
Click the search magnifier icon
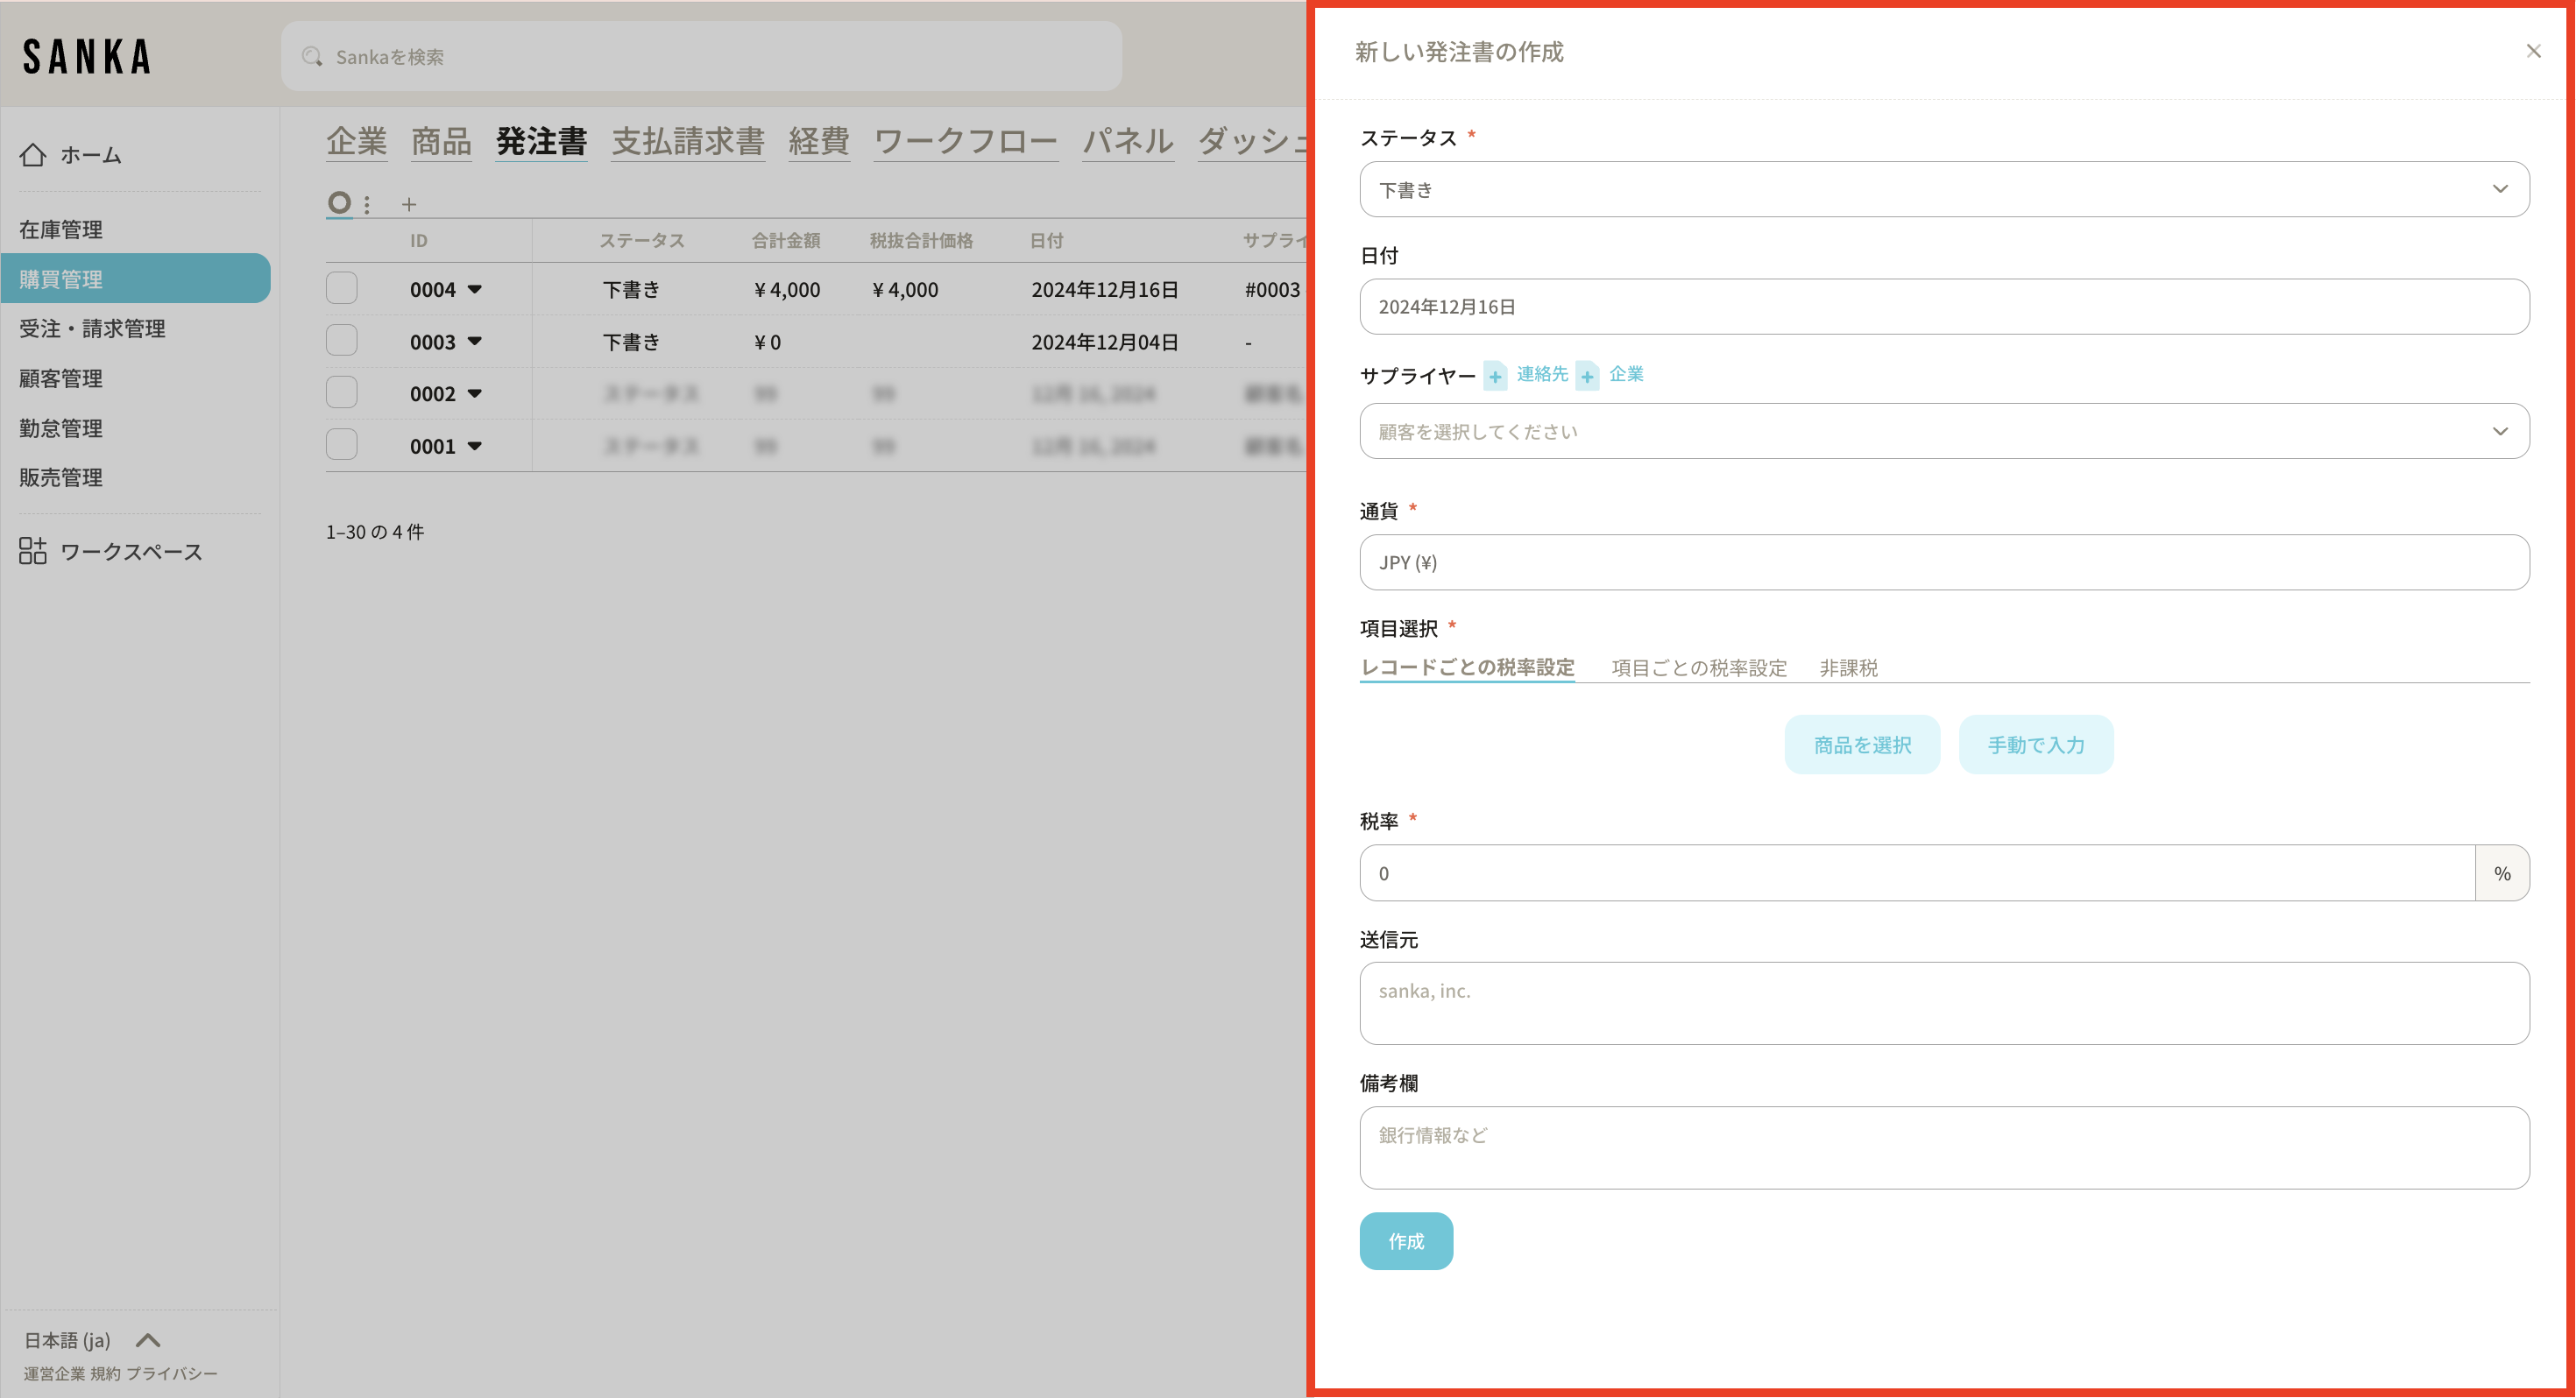312,57
